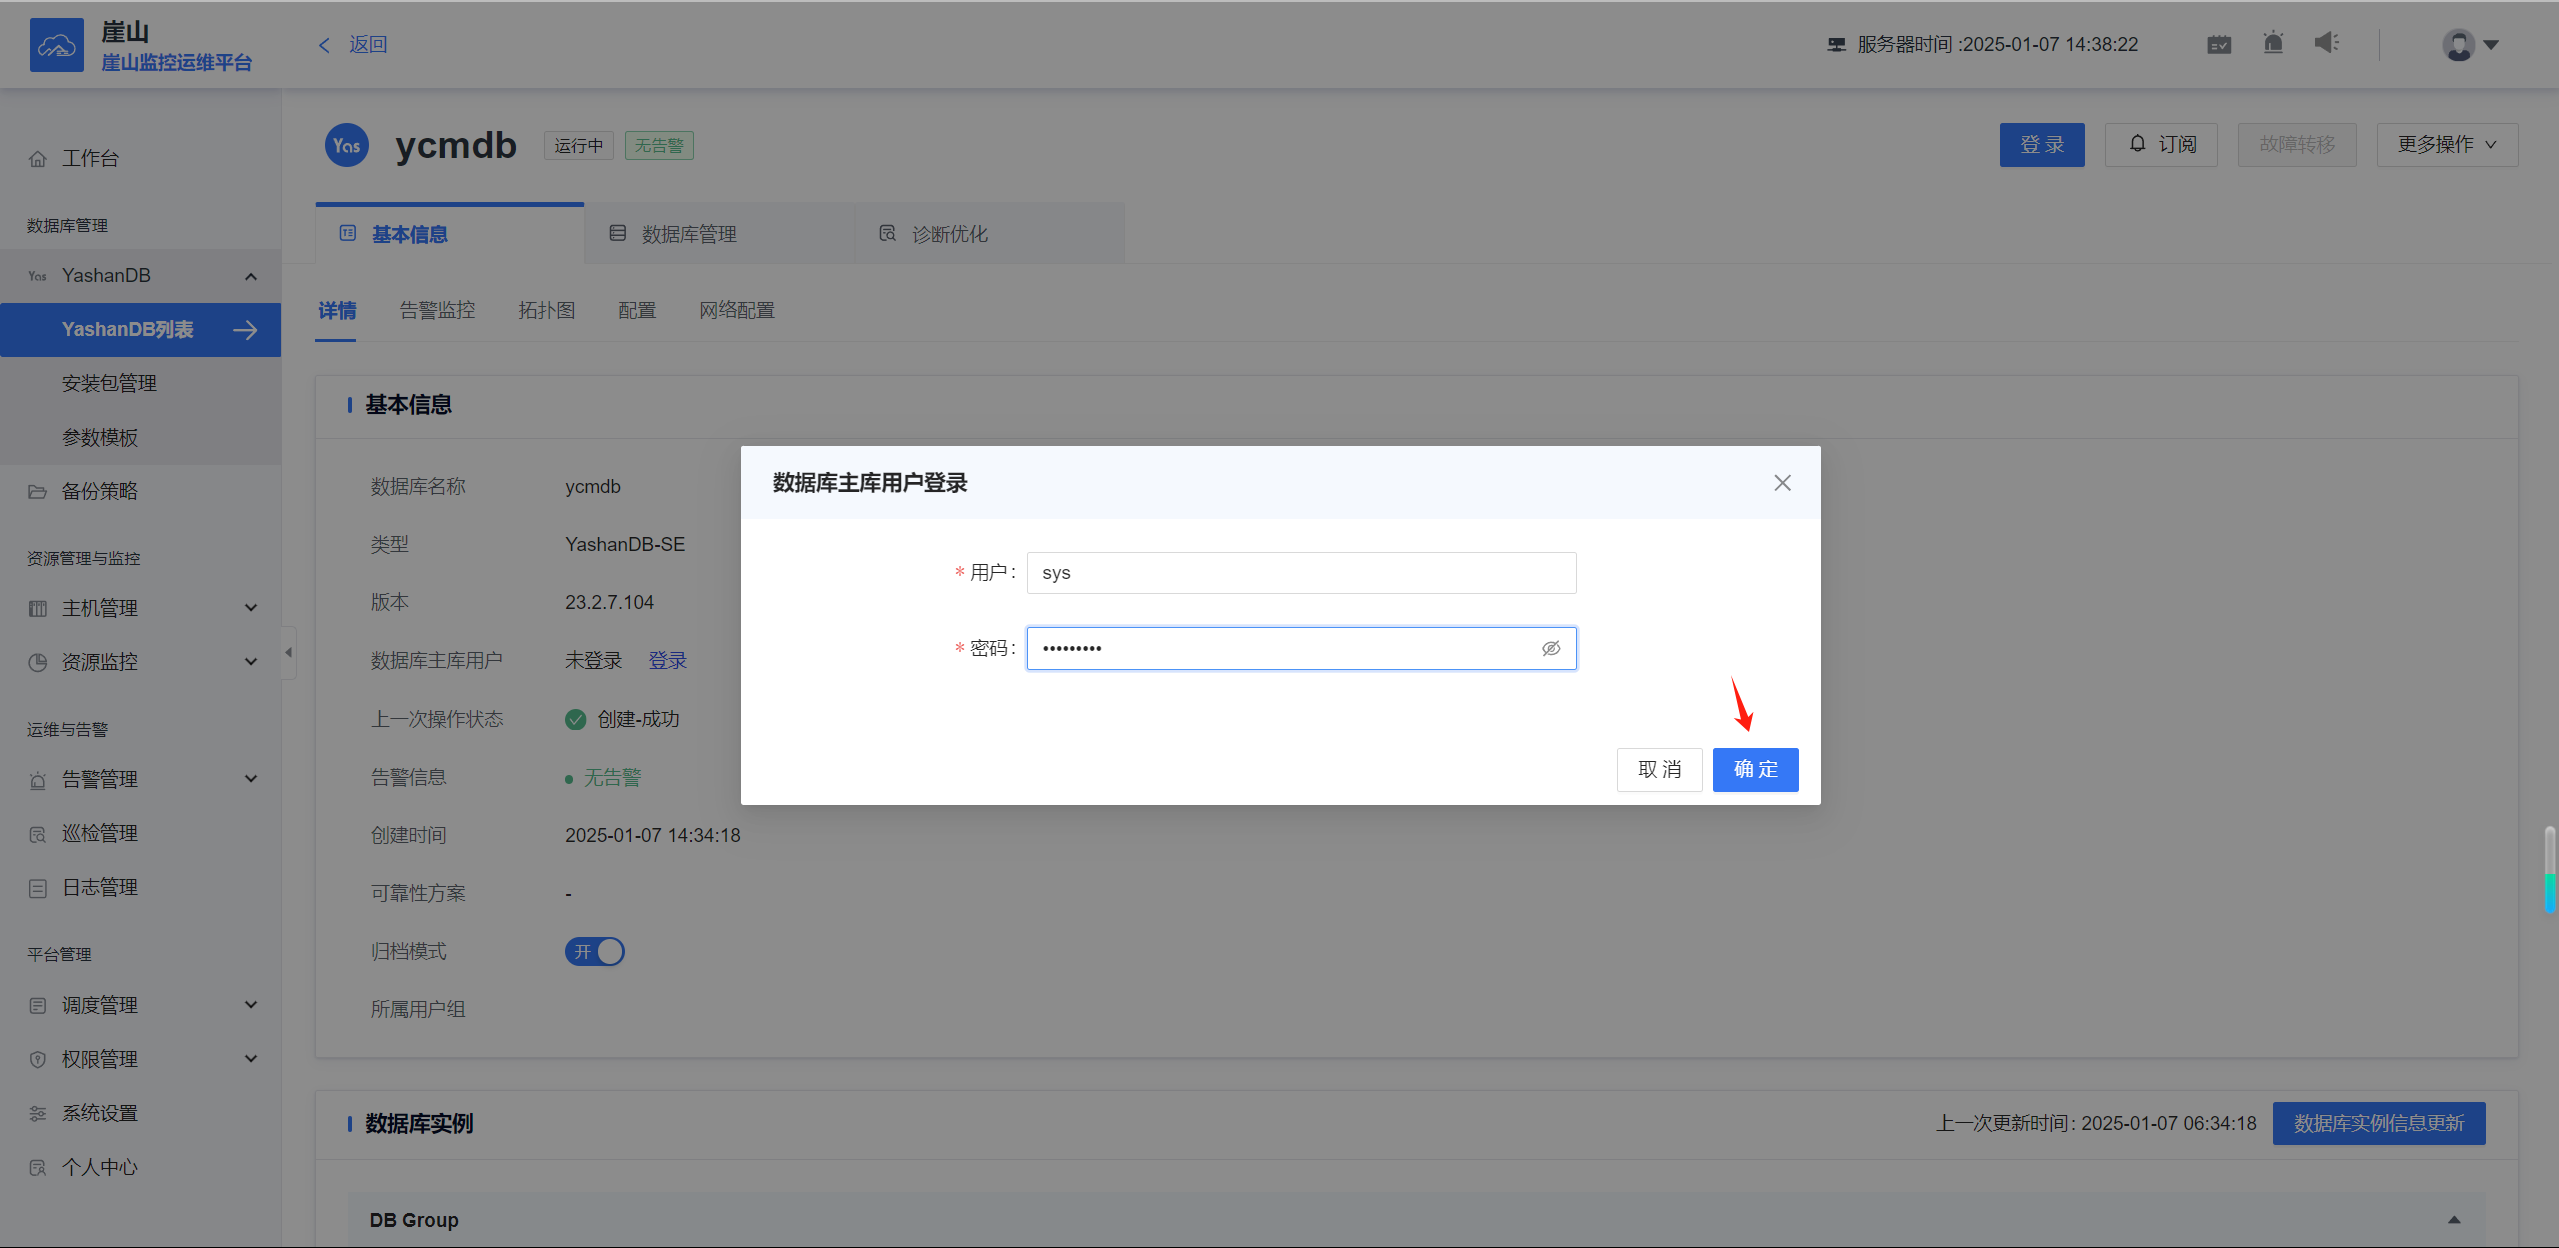The width and height of the screenshot is (2559, 1248).
Task: Expand 主机管理 sidebar menu
Action: pos(141,609)
